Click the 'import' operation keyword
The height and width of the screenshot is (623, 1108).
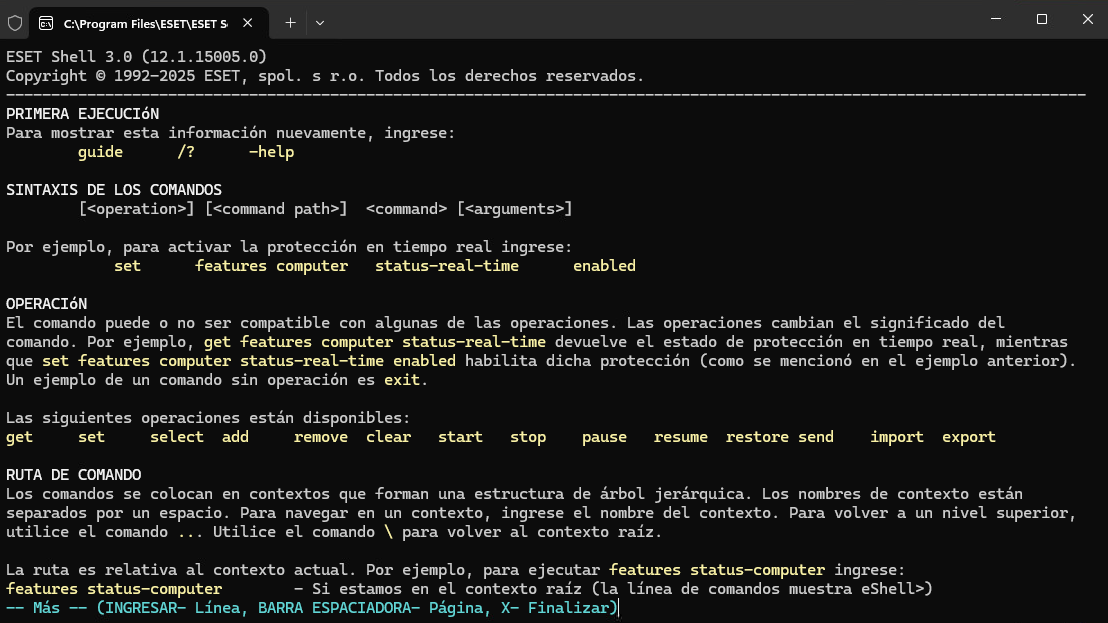coord(896,437)
